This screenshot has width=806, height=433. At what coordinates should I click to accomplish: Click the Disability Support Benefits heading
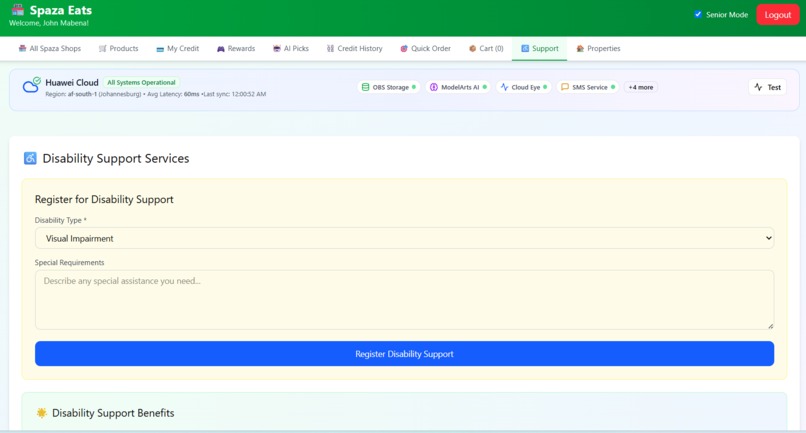pyautogui.click(x=113, y=413)
